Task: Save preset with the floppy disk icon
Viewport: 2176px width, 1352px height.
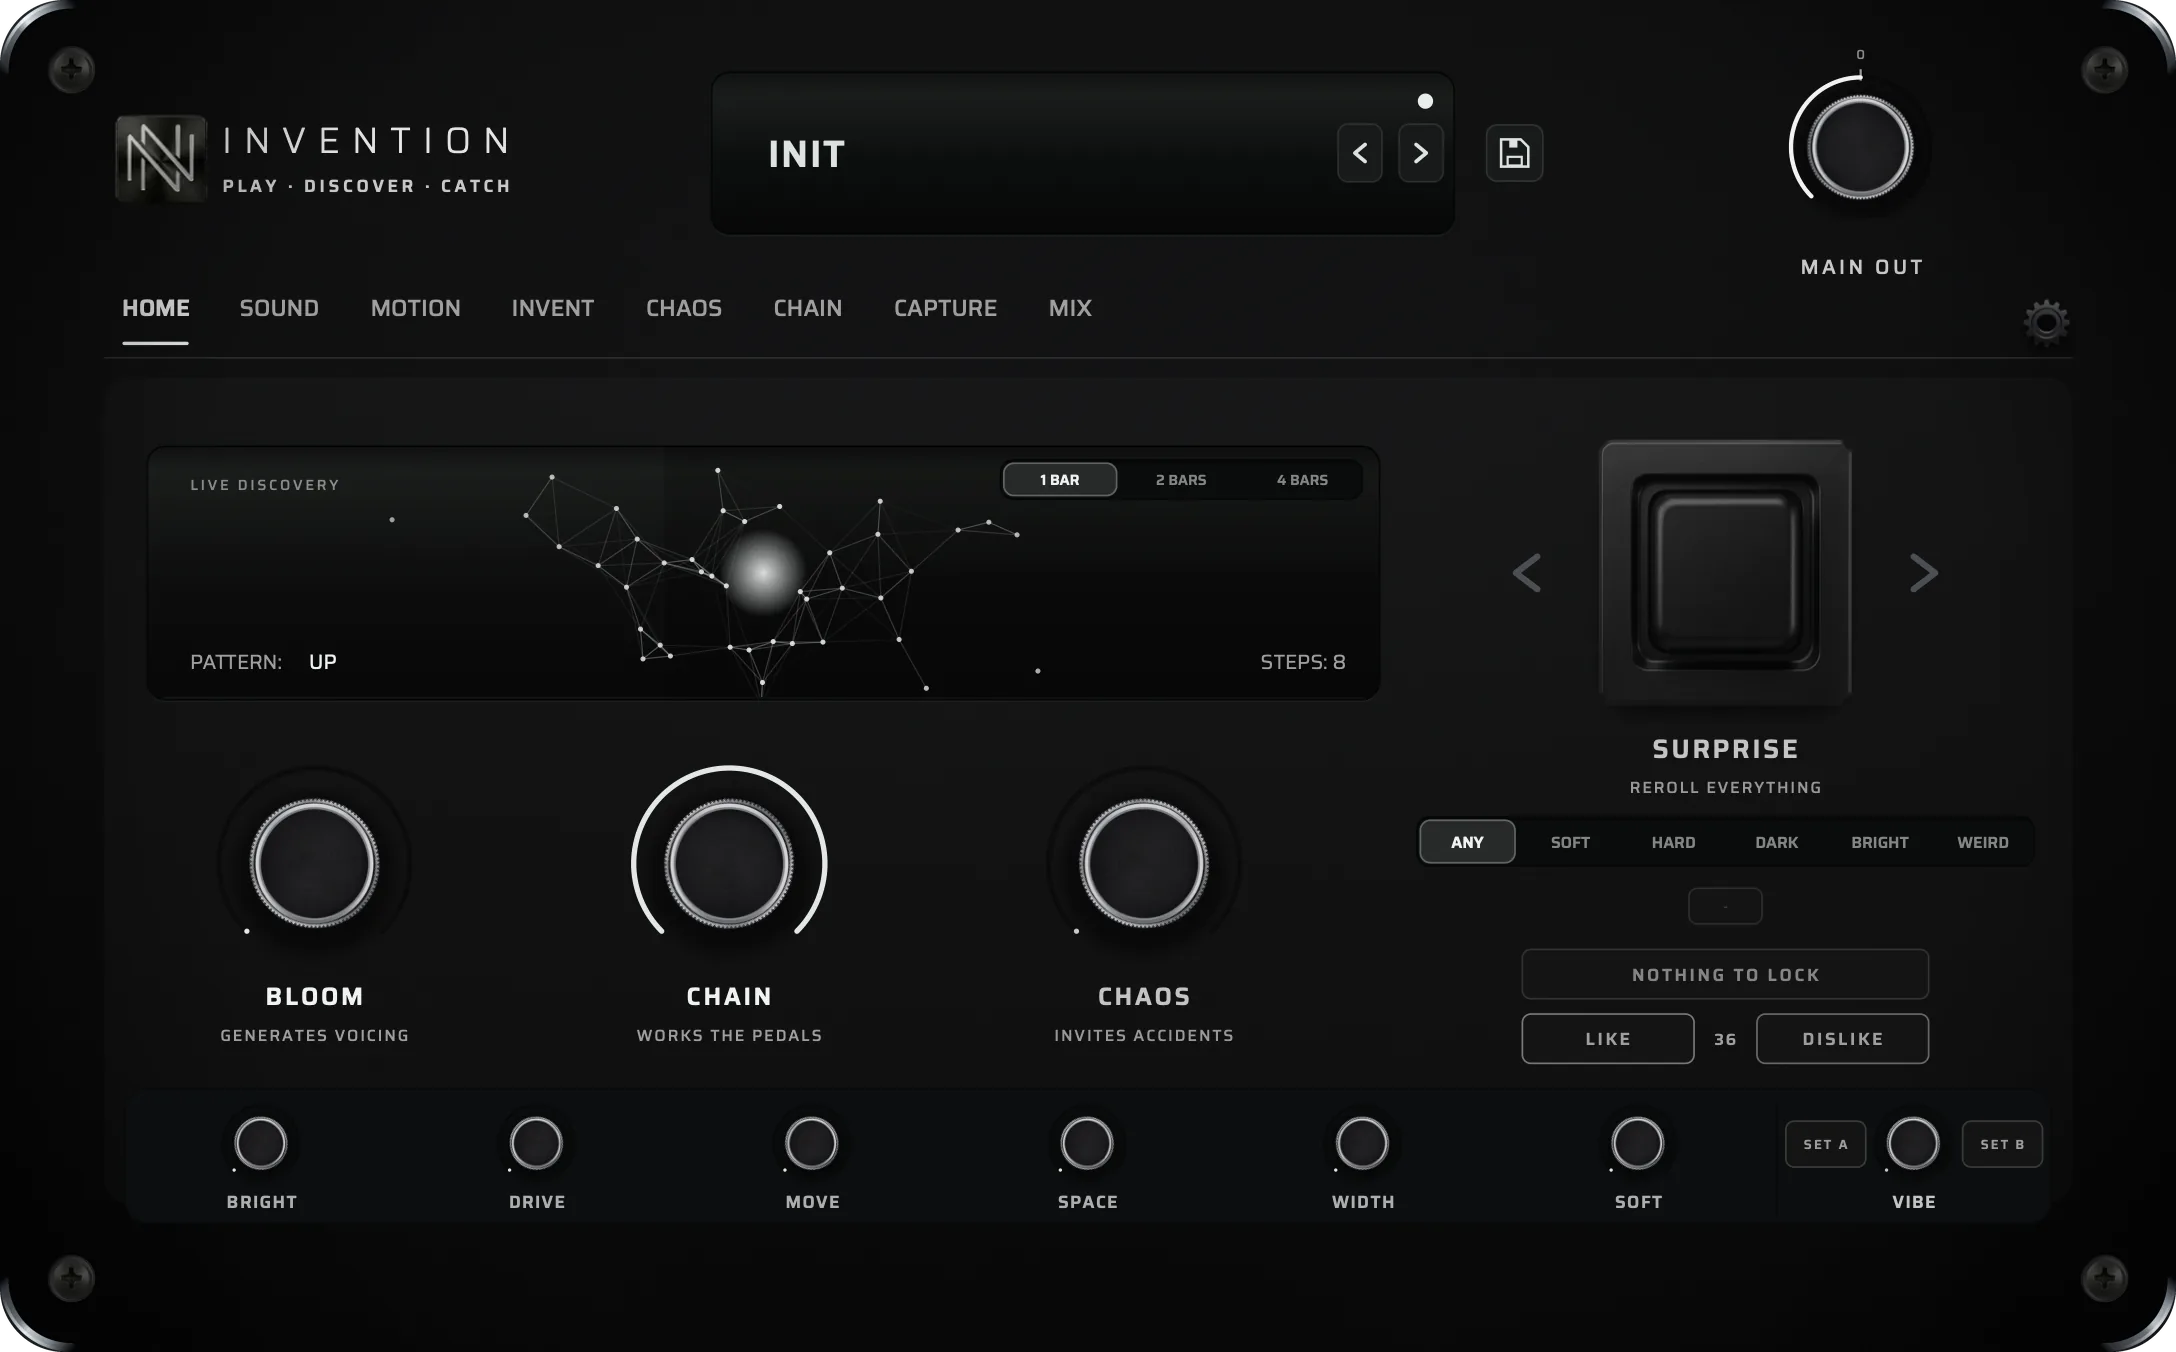Action: click(x=1514, y=153)
